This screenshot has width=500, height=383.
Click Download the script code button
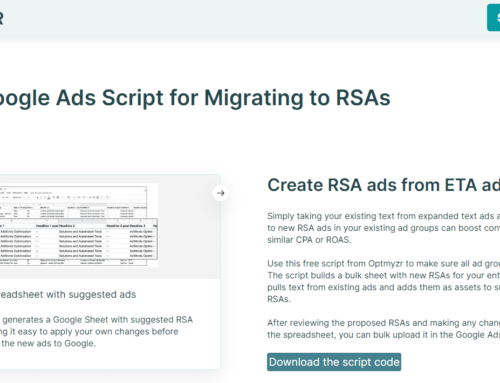pos(334,362)
